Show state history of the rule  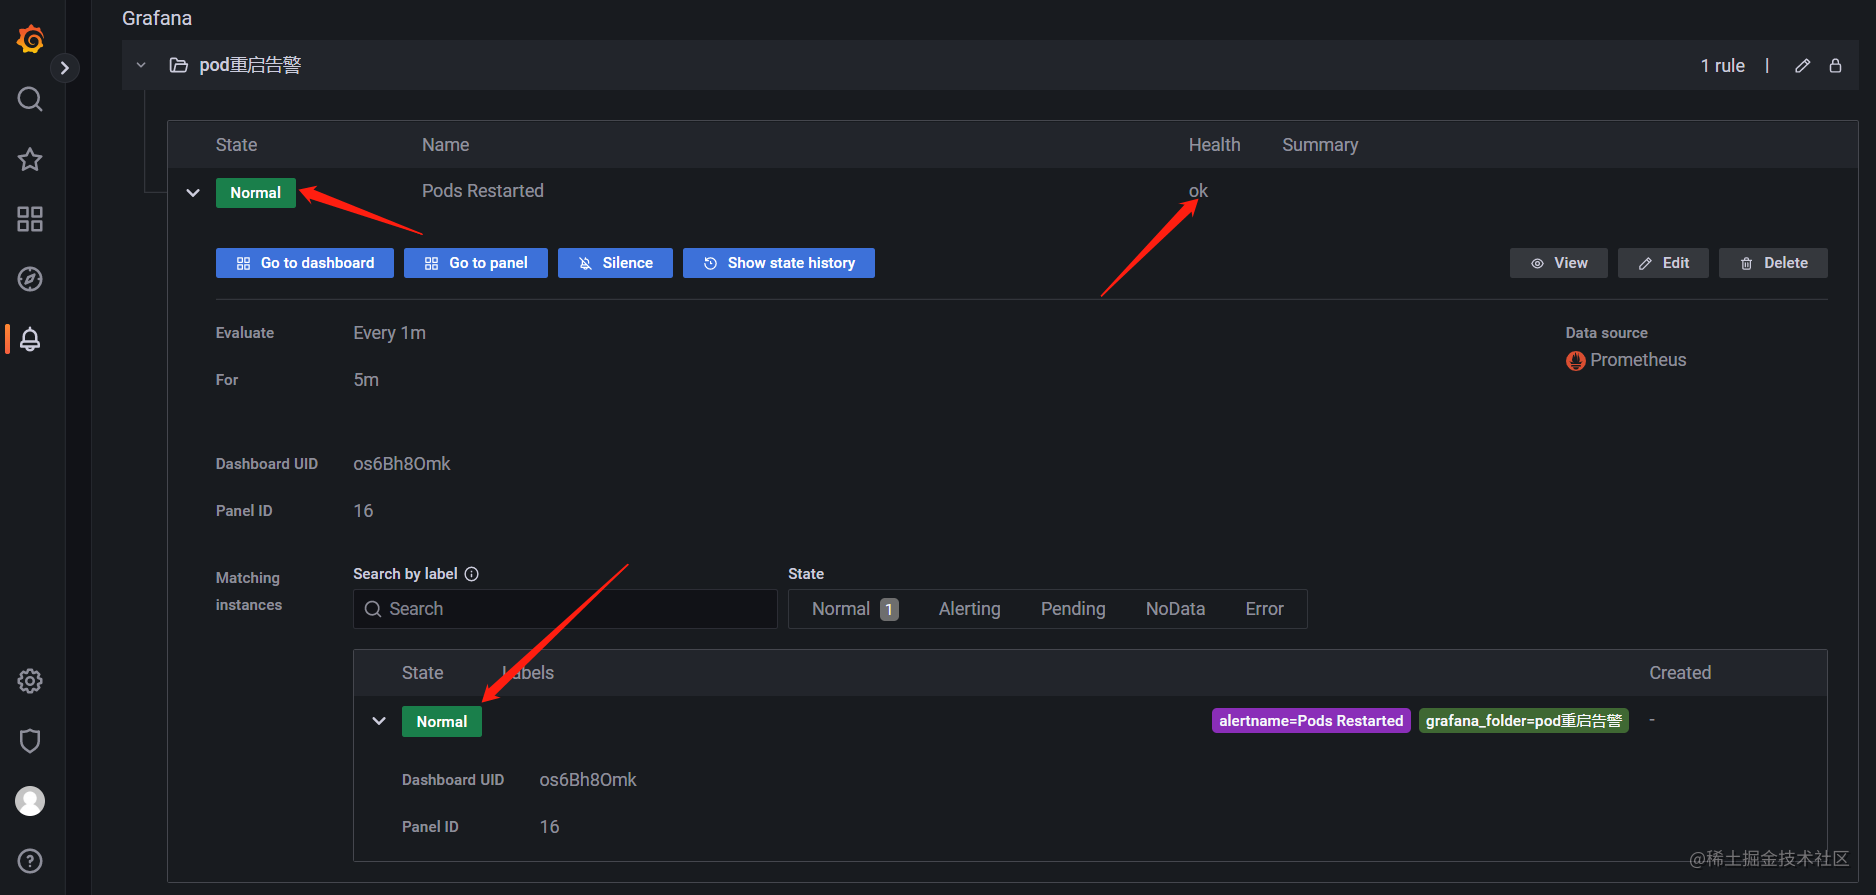[779, 263]
